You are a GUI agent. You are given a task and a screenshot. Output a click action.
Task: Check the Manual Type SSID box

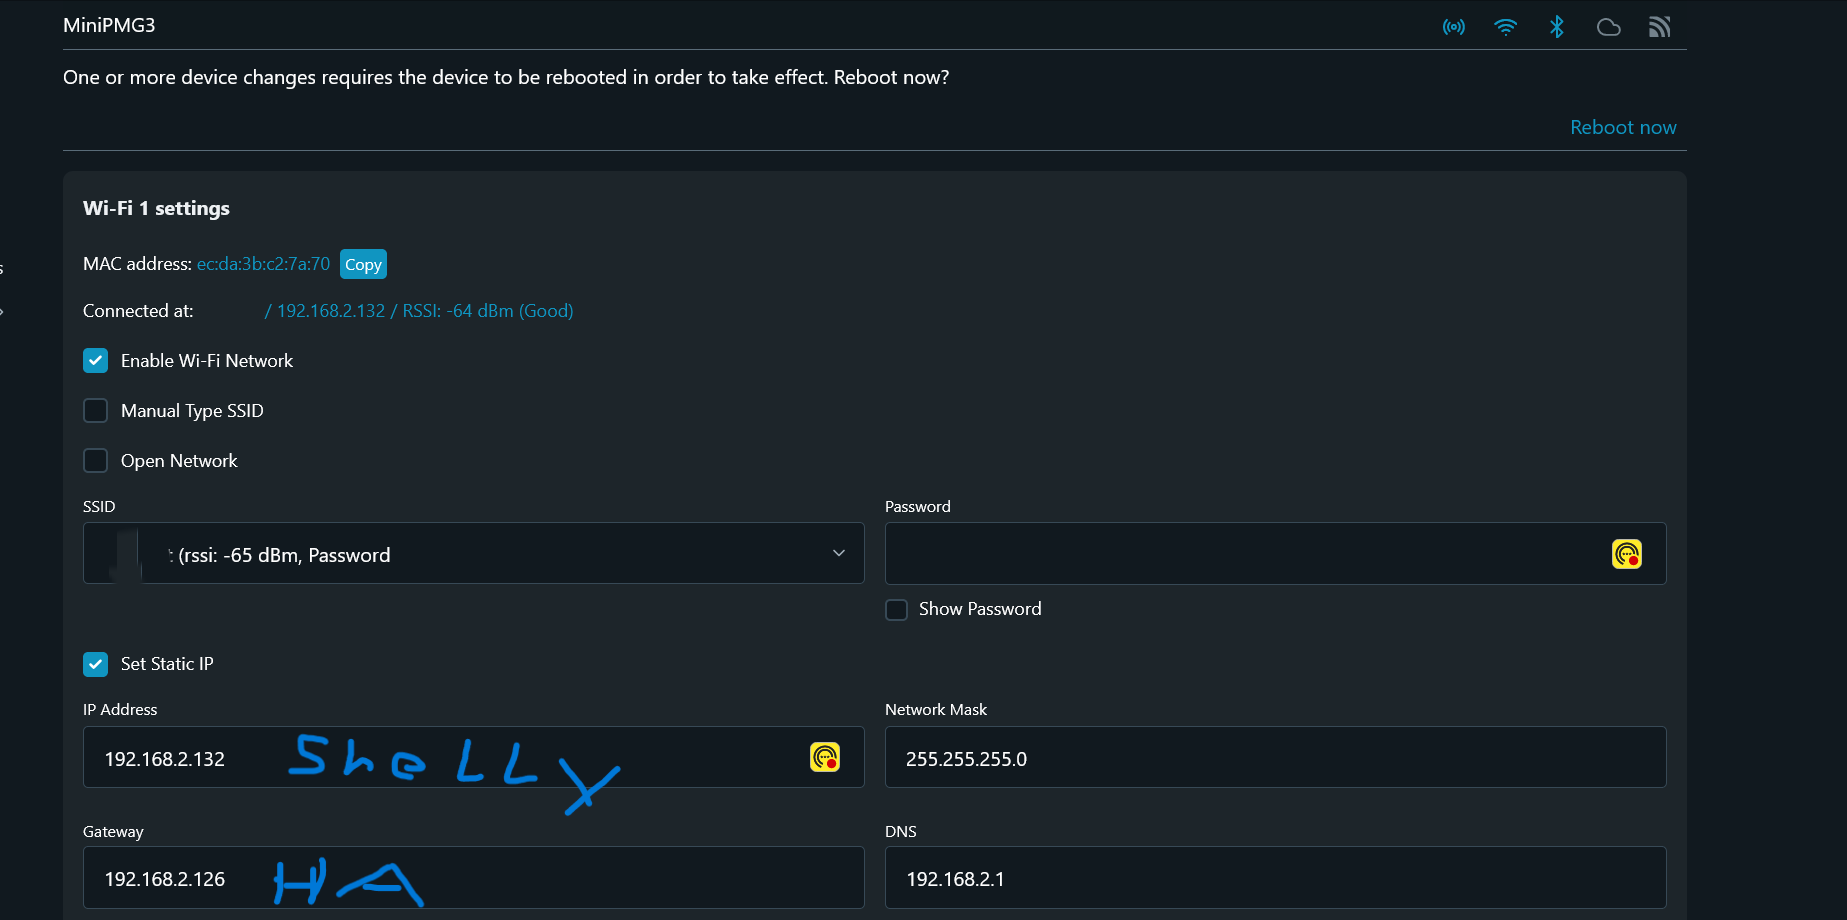click(96, 411)
